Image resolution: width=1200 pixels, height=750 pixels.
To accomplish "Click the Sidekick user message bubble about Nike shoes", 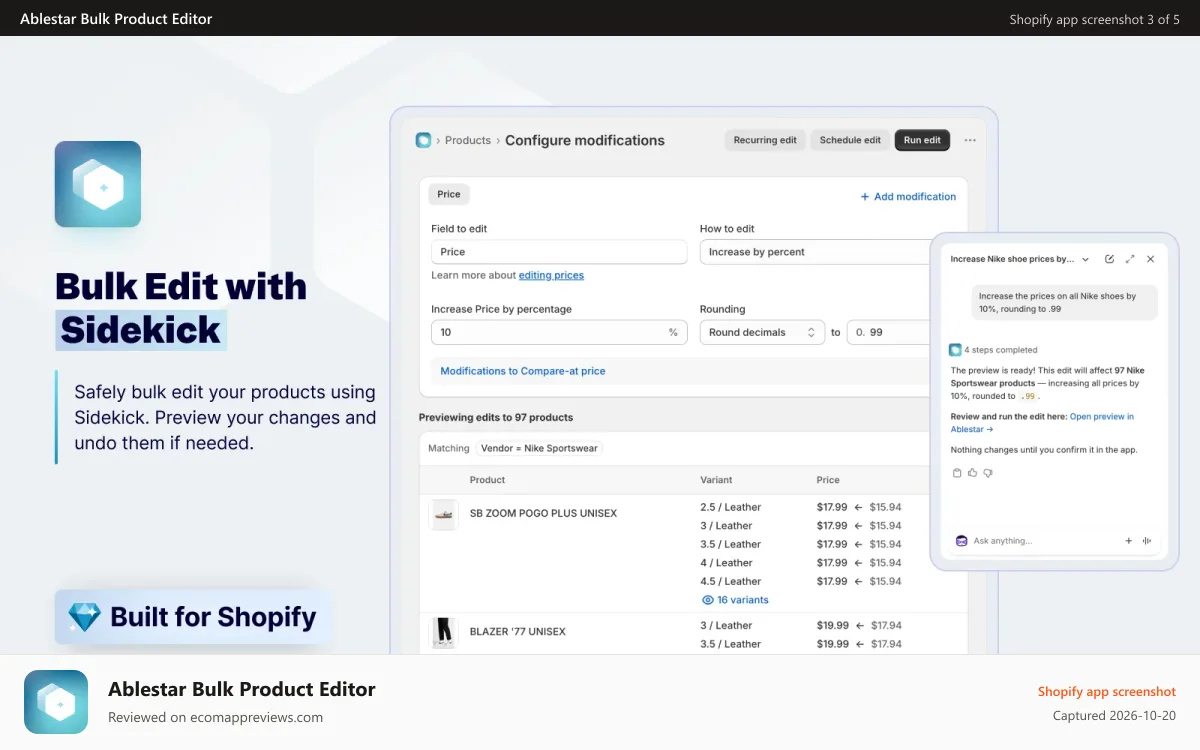I will (x=1064, y=302).
